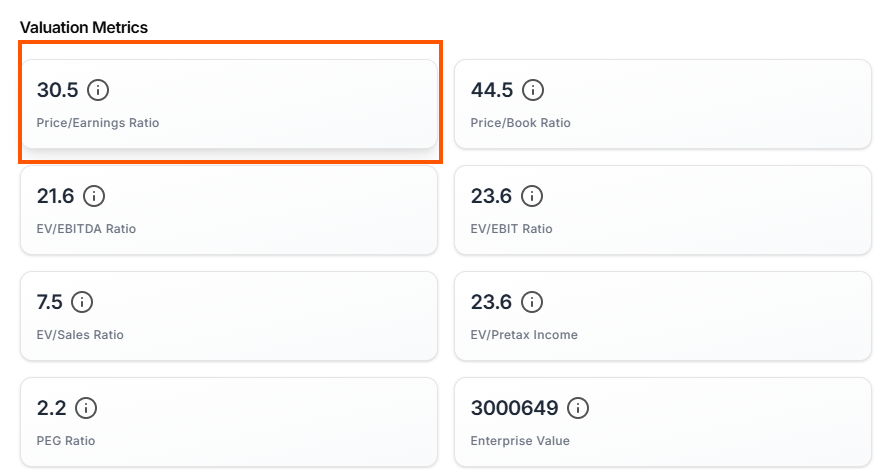Click the info icon in EV/Pretax Income card
The height and width of the screenshot is (473, 882).
tap(532, 302)
